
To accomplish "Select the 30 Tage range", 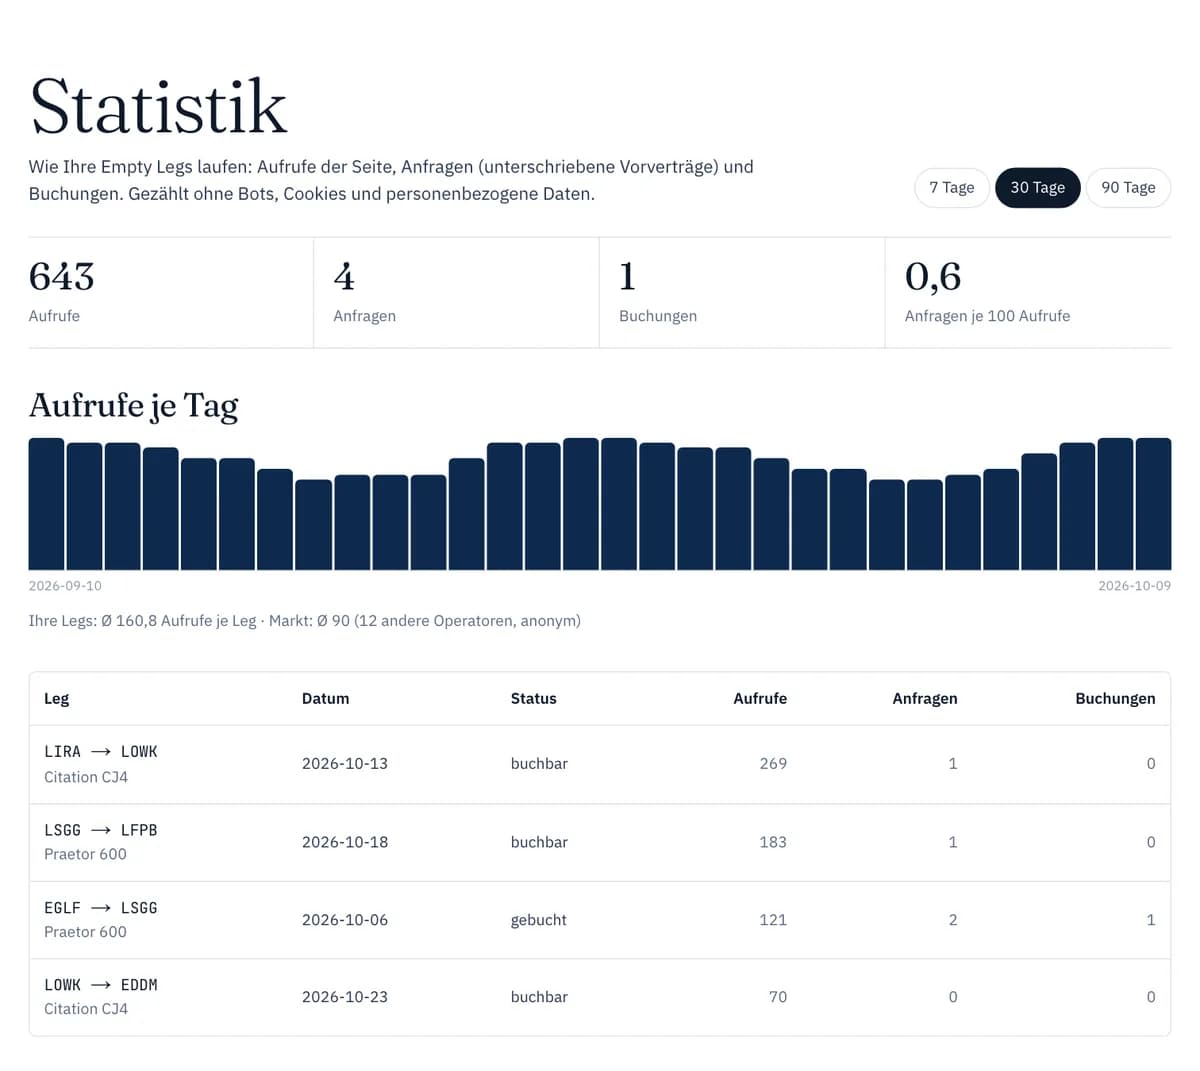I will coord(1037,187).
